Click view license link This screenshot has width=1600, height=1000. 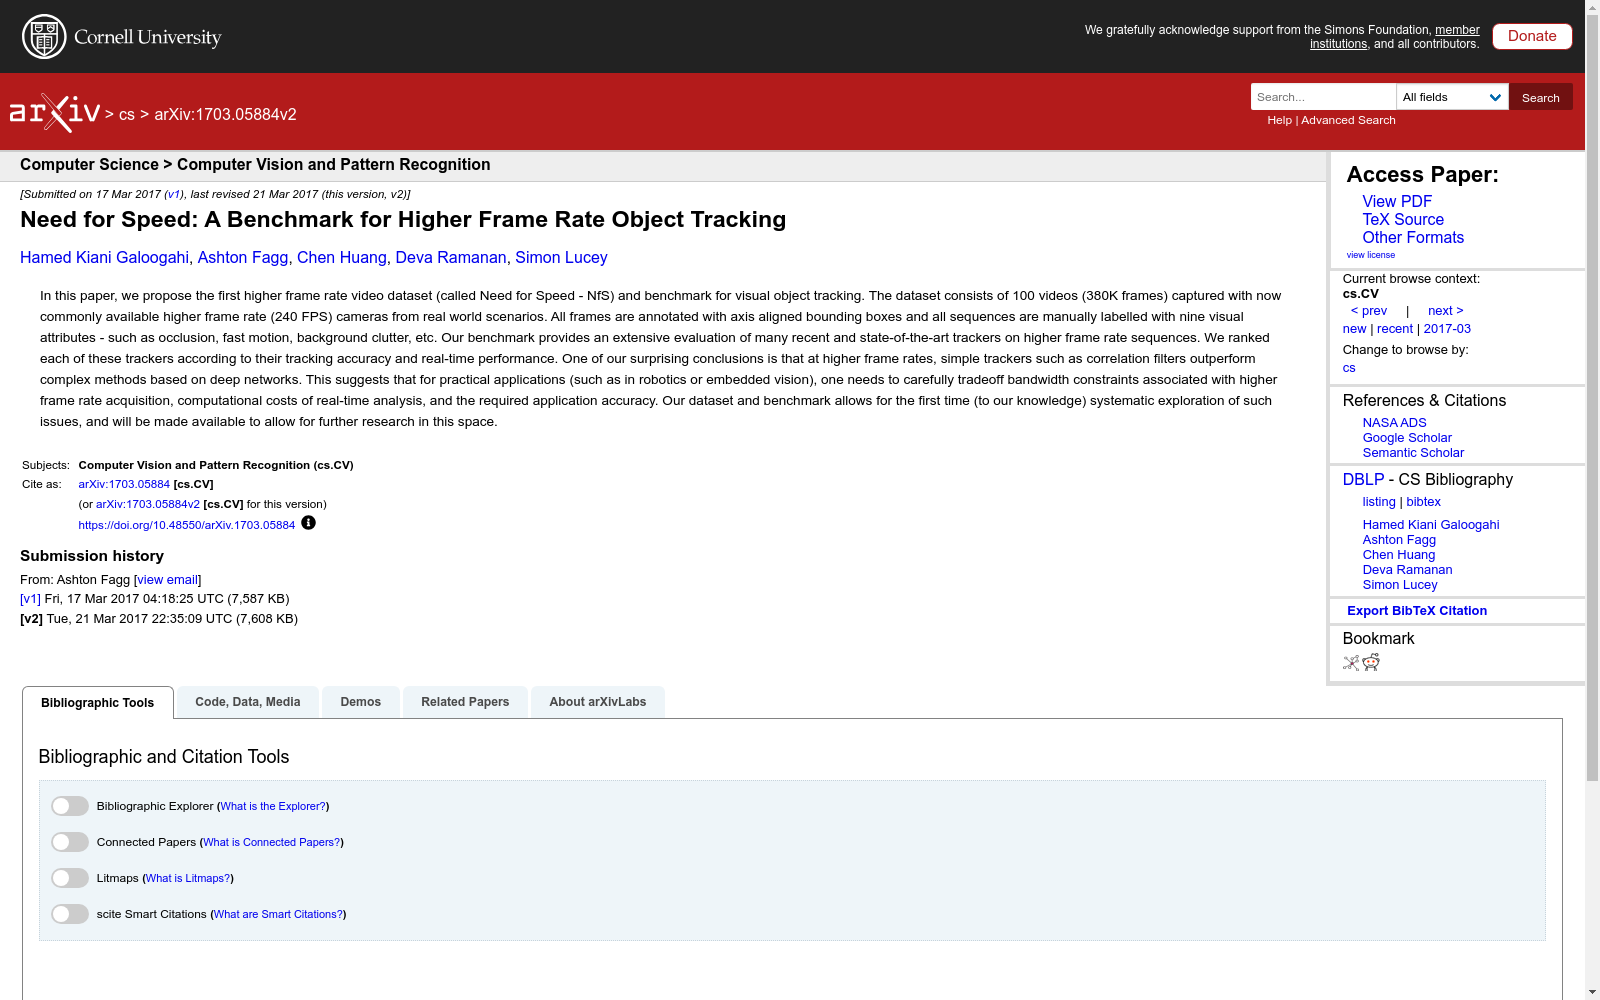[x=1371, y=255]
